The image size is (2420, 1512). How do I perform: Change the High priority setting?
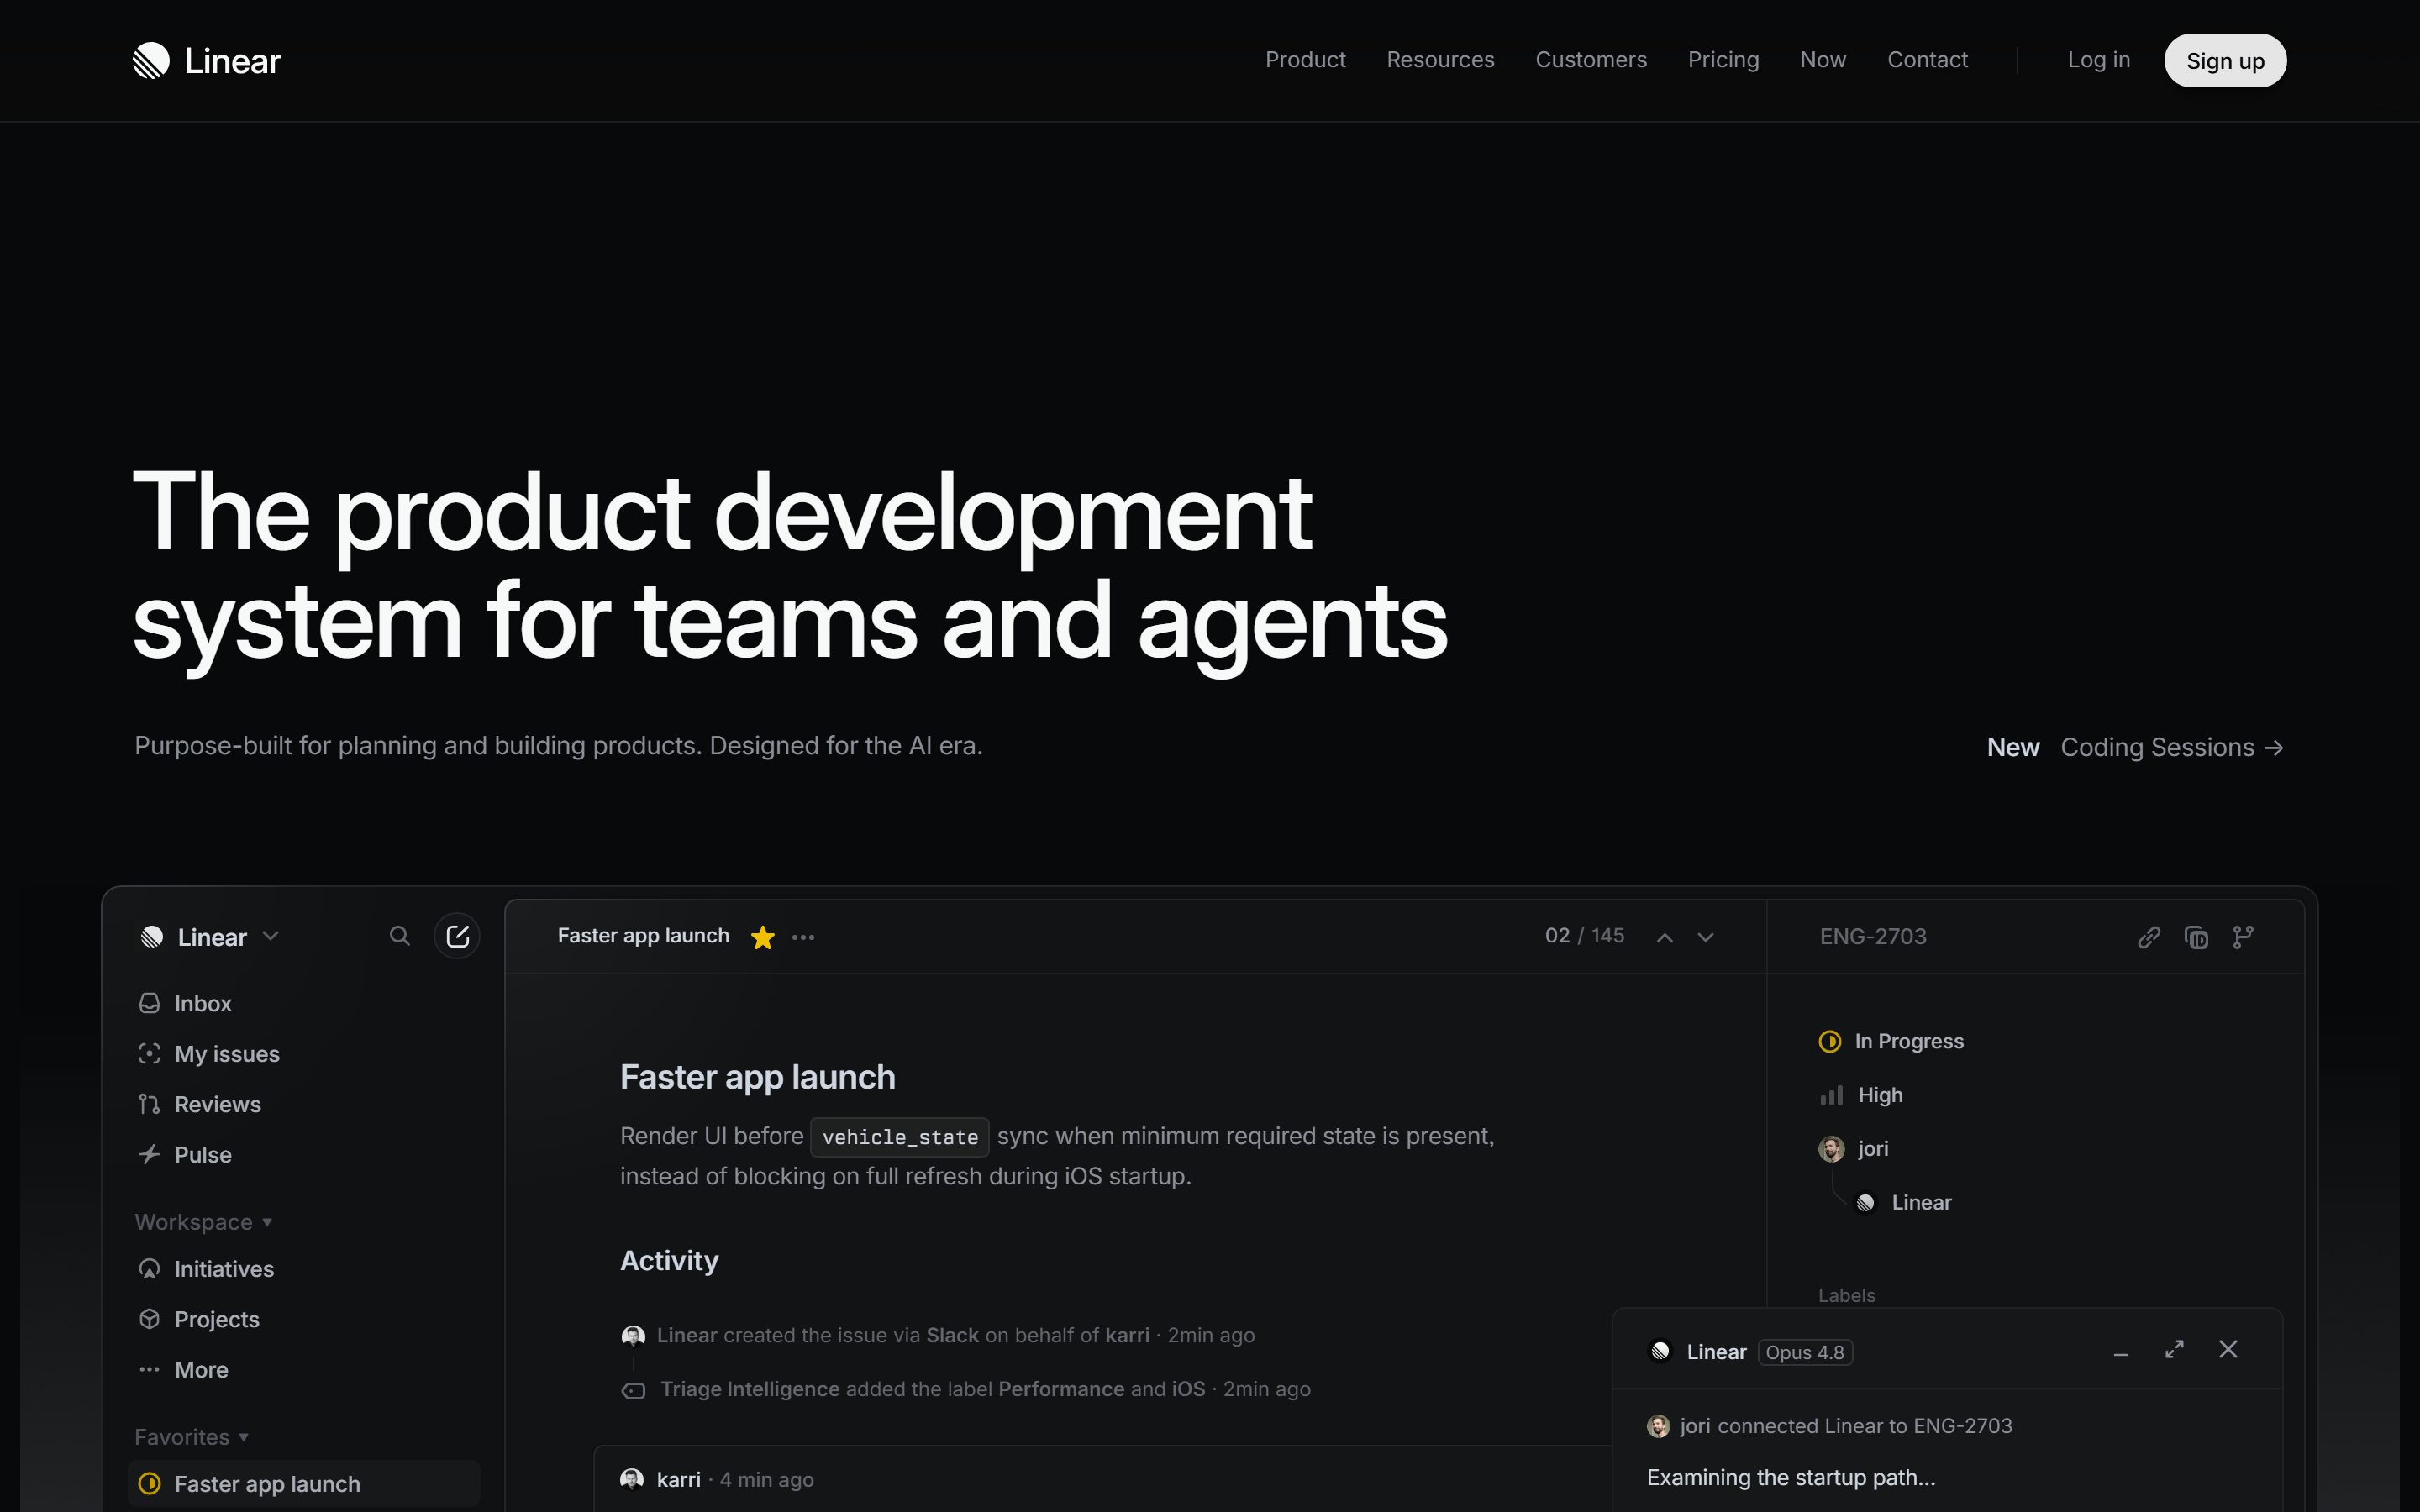tap(1861, 1095)
